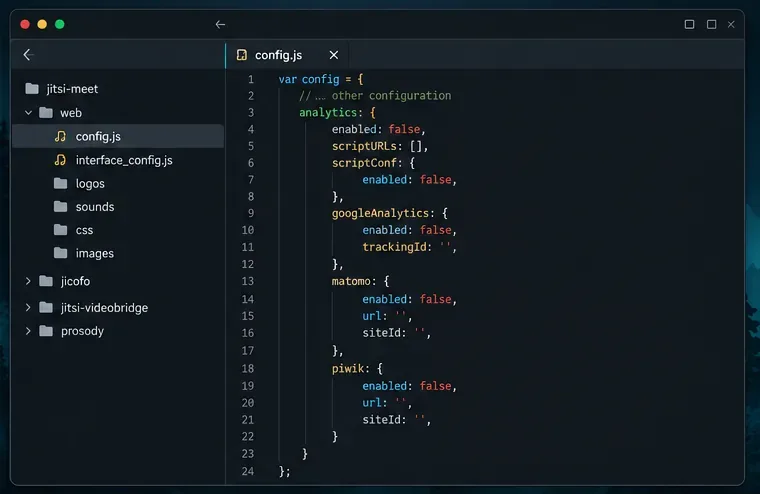Switch to the config.js tab

tap(287, 55)
